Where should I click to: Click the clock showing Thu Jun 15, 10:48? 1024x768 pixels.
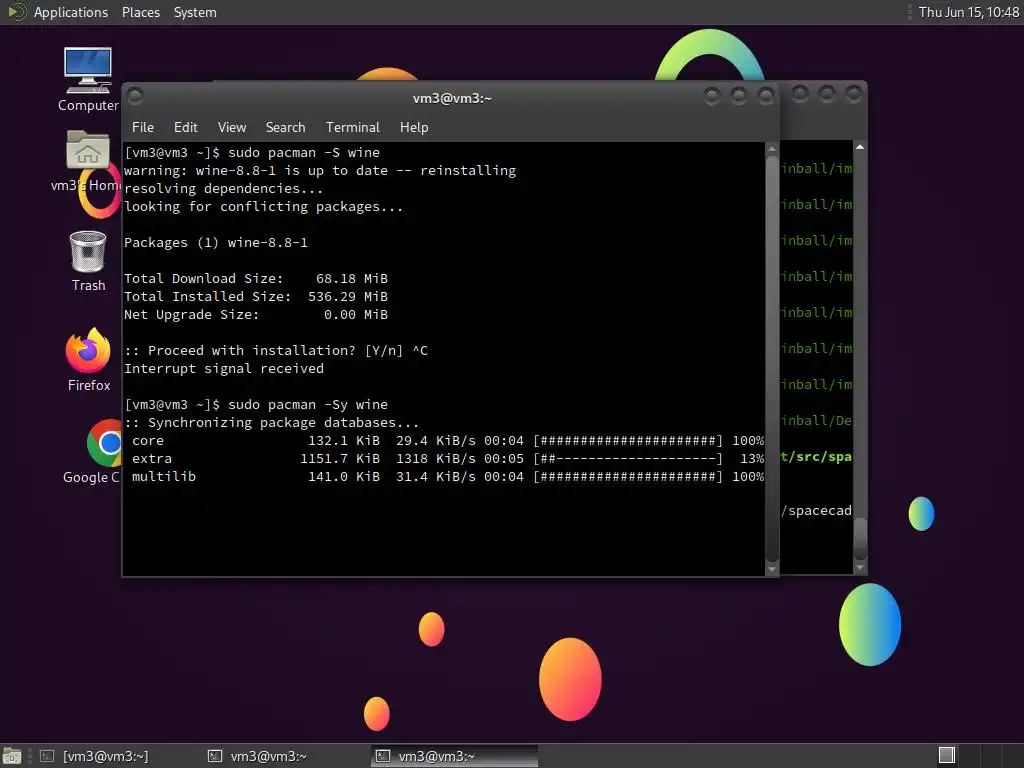pyautogui.click(x=968, y=12)
